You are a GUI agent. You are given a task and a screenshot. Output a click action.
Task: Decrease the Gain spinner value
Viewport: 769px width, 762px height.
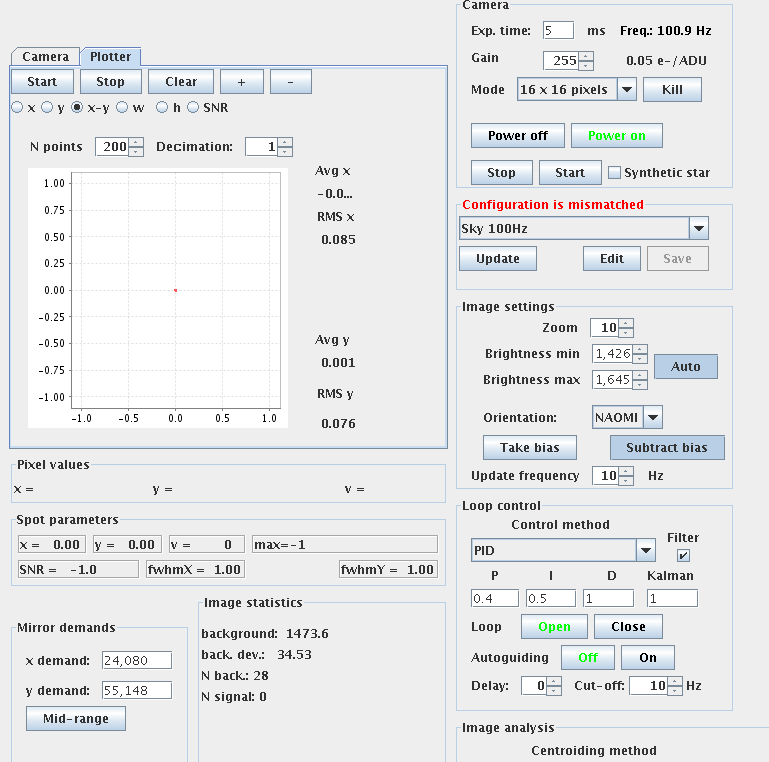tap(586, 66)
